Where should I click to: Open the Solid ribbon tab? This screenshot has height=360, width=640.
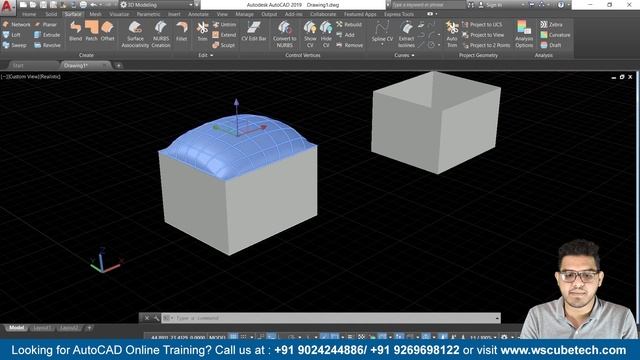pos(51,14)
